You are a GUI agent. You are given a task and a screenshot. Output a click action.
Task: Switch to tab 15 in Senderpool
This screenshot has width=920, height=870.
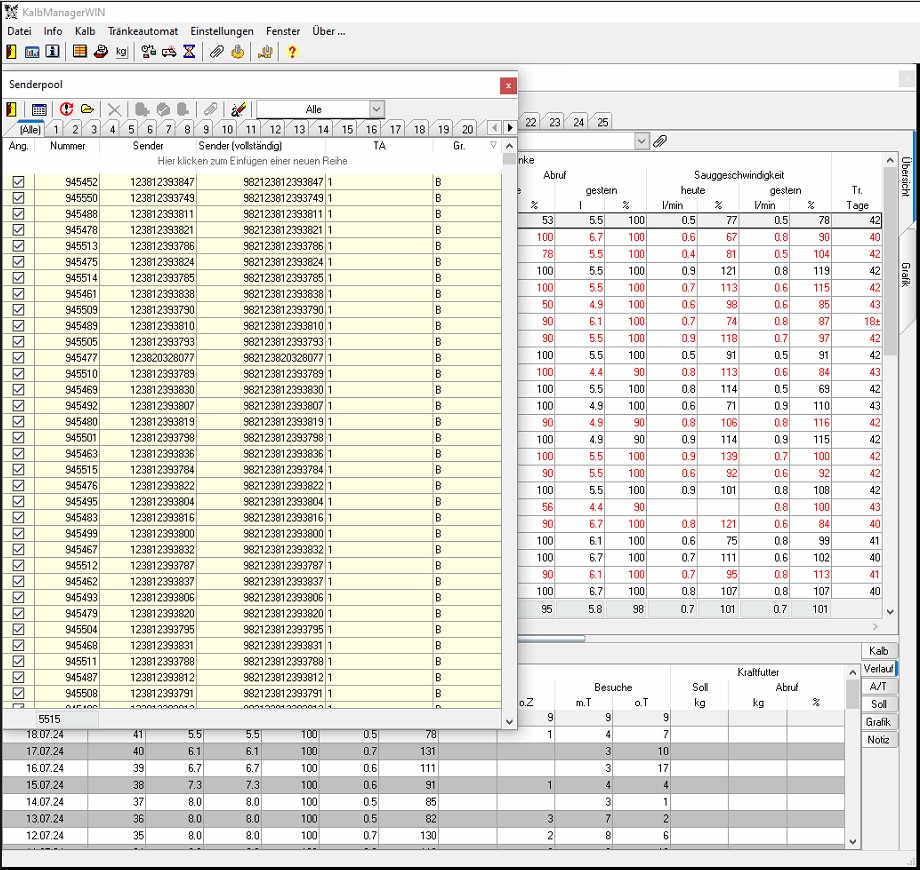point(347,129)
